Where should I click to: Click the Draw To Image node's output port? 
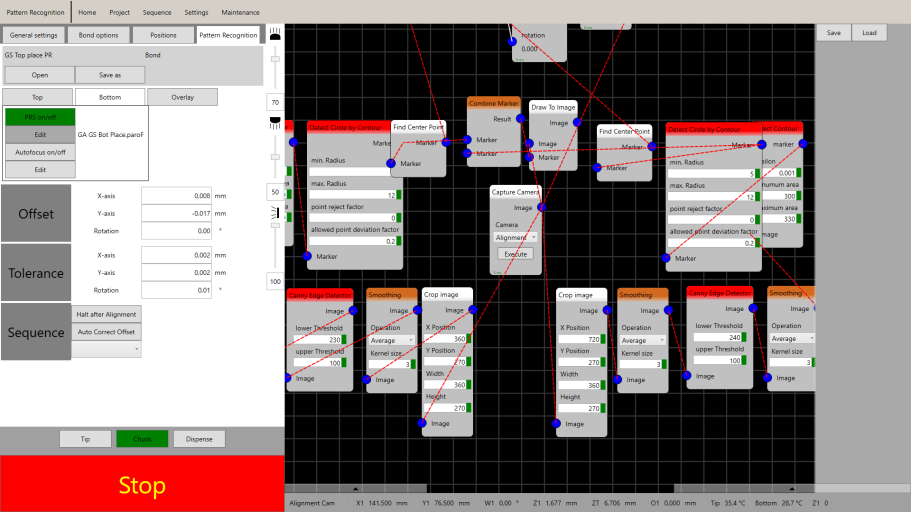pyautogui.click(x=574, y=123)
